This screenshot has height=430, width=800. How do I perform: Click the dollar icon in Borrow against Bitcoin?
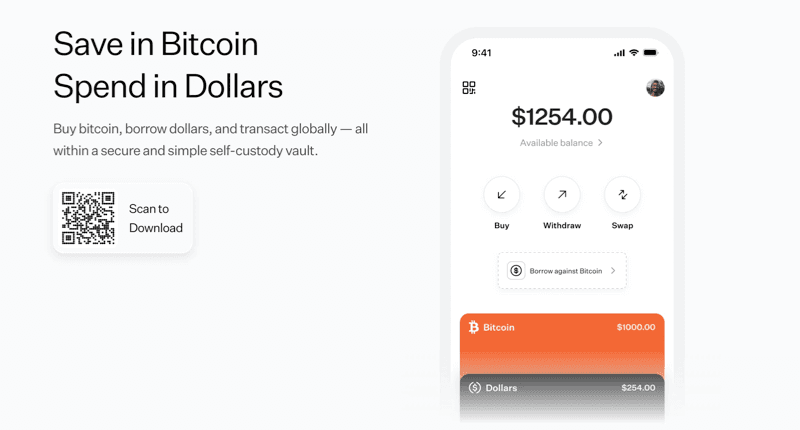point(516,271)
